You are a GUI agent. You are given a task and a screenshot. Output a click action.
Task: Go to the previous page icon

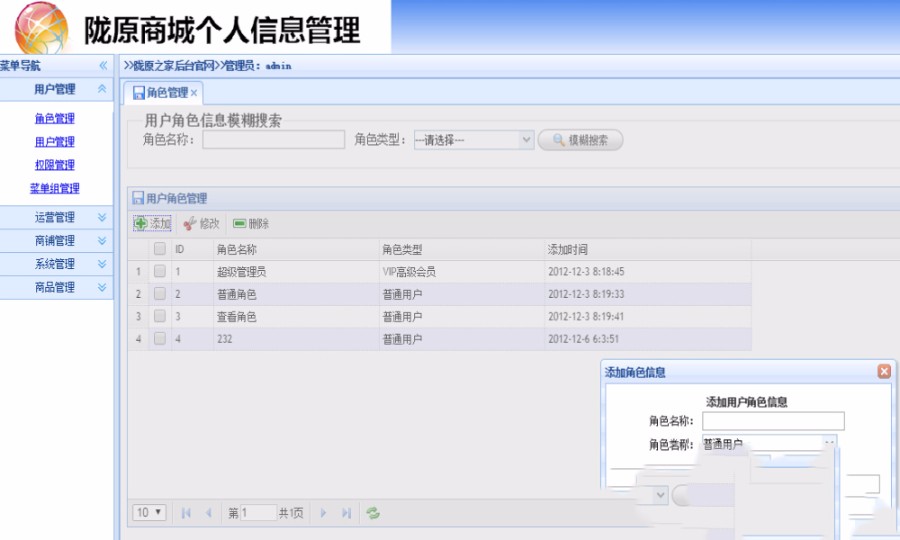click(x=209, y=513)
